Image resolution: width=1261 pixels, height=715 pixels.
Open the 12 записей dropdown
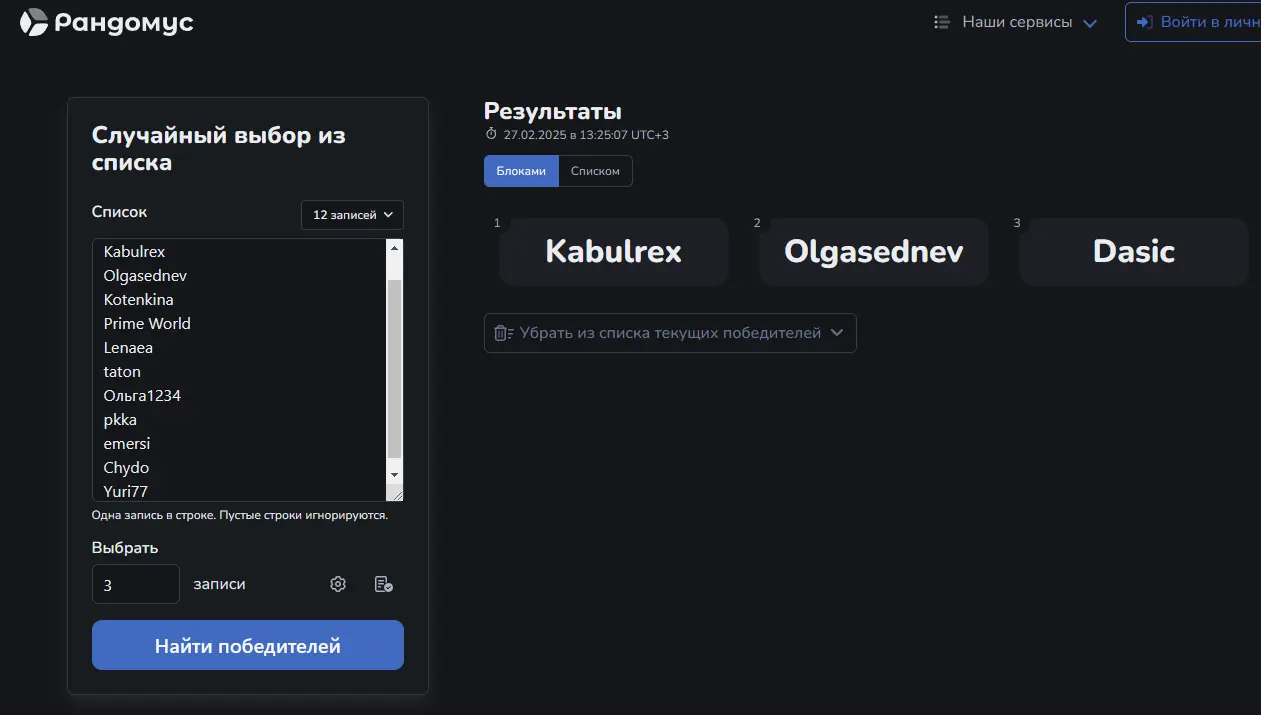(352, 215)
